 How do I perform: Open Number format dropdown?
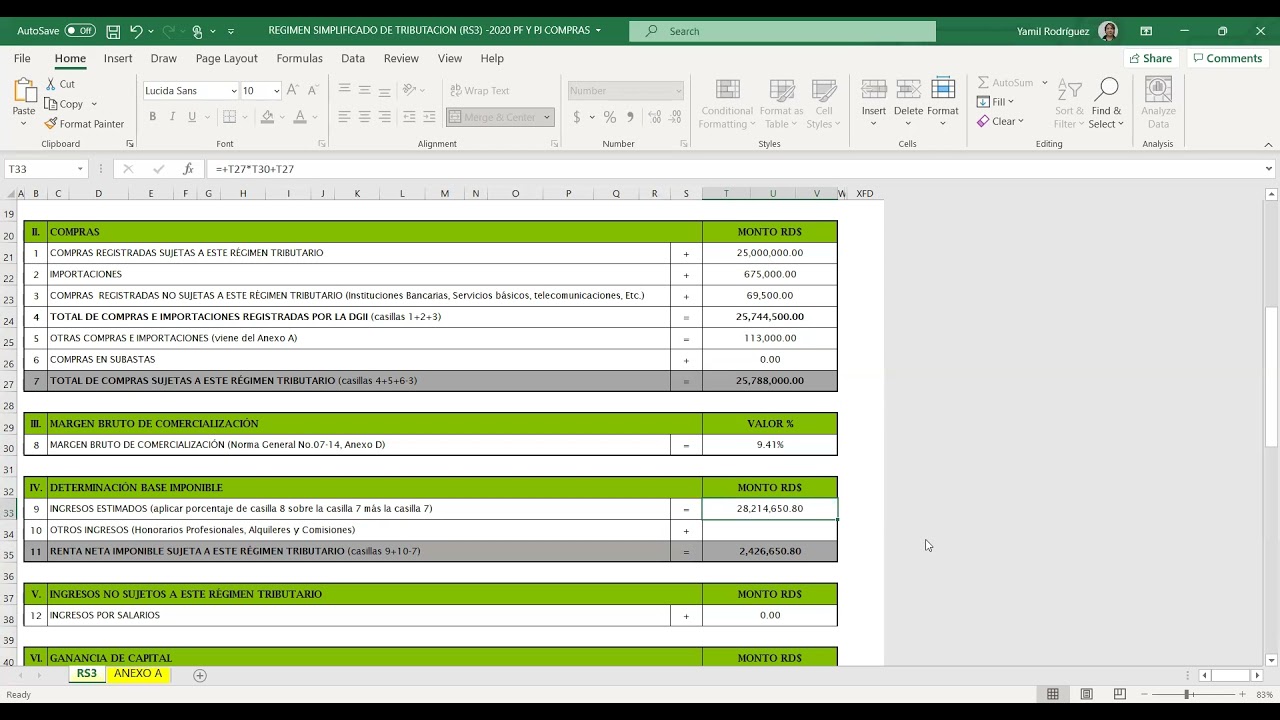(677, 91)
